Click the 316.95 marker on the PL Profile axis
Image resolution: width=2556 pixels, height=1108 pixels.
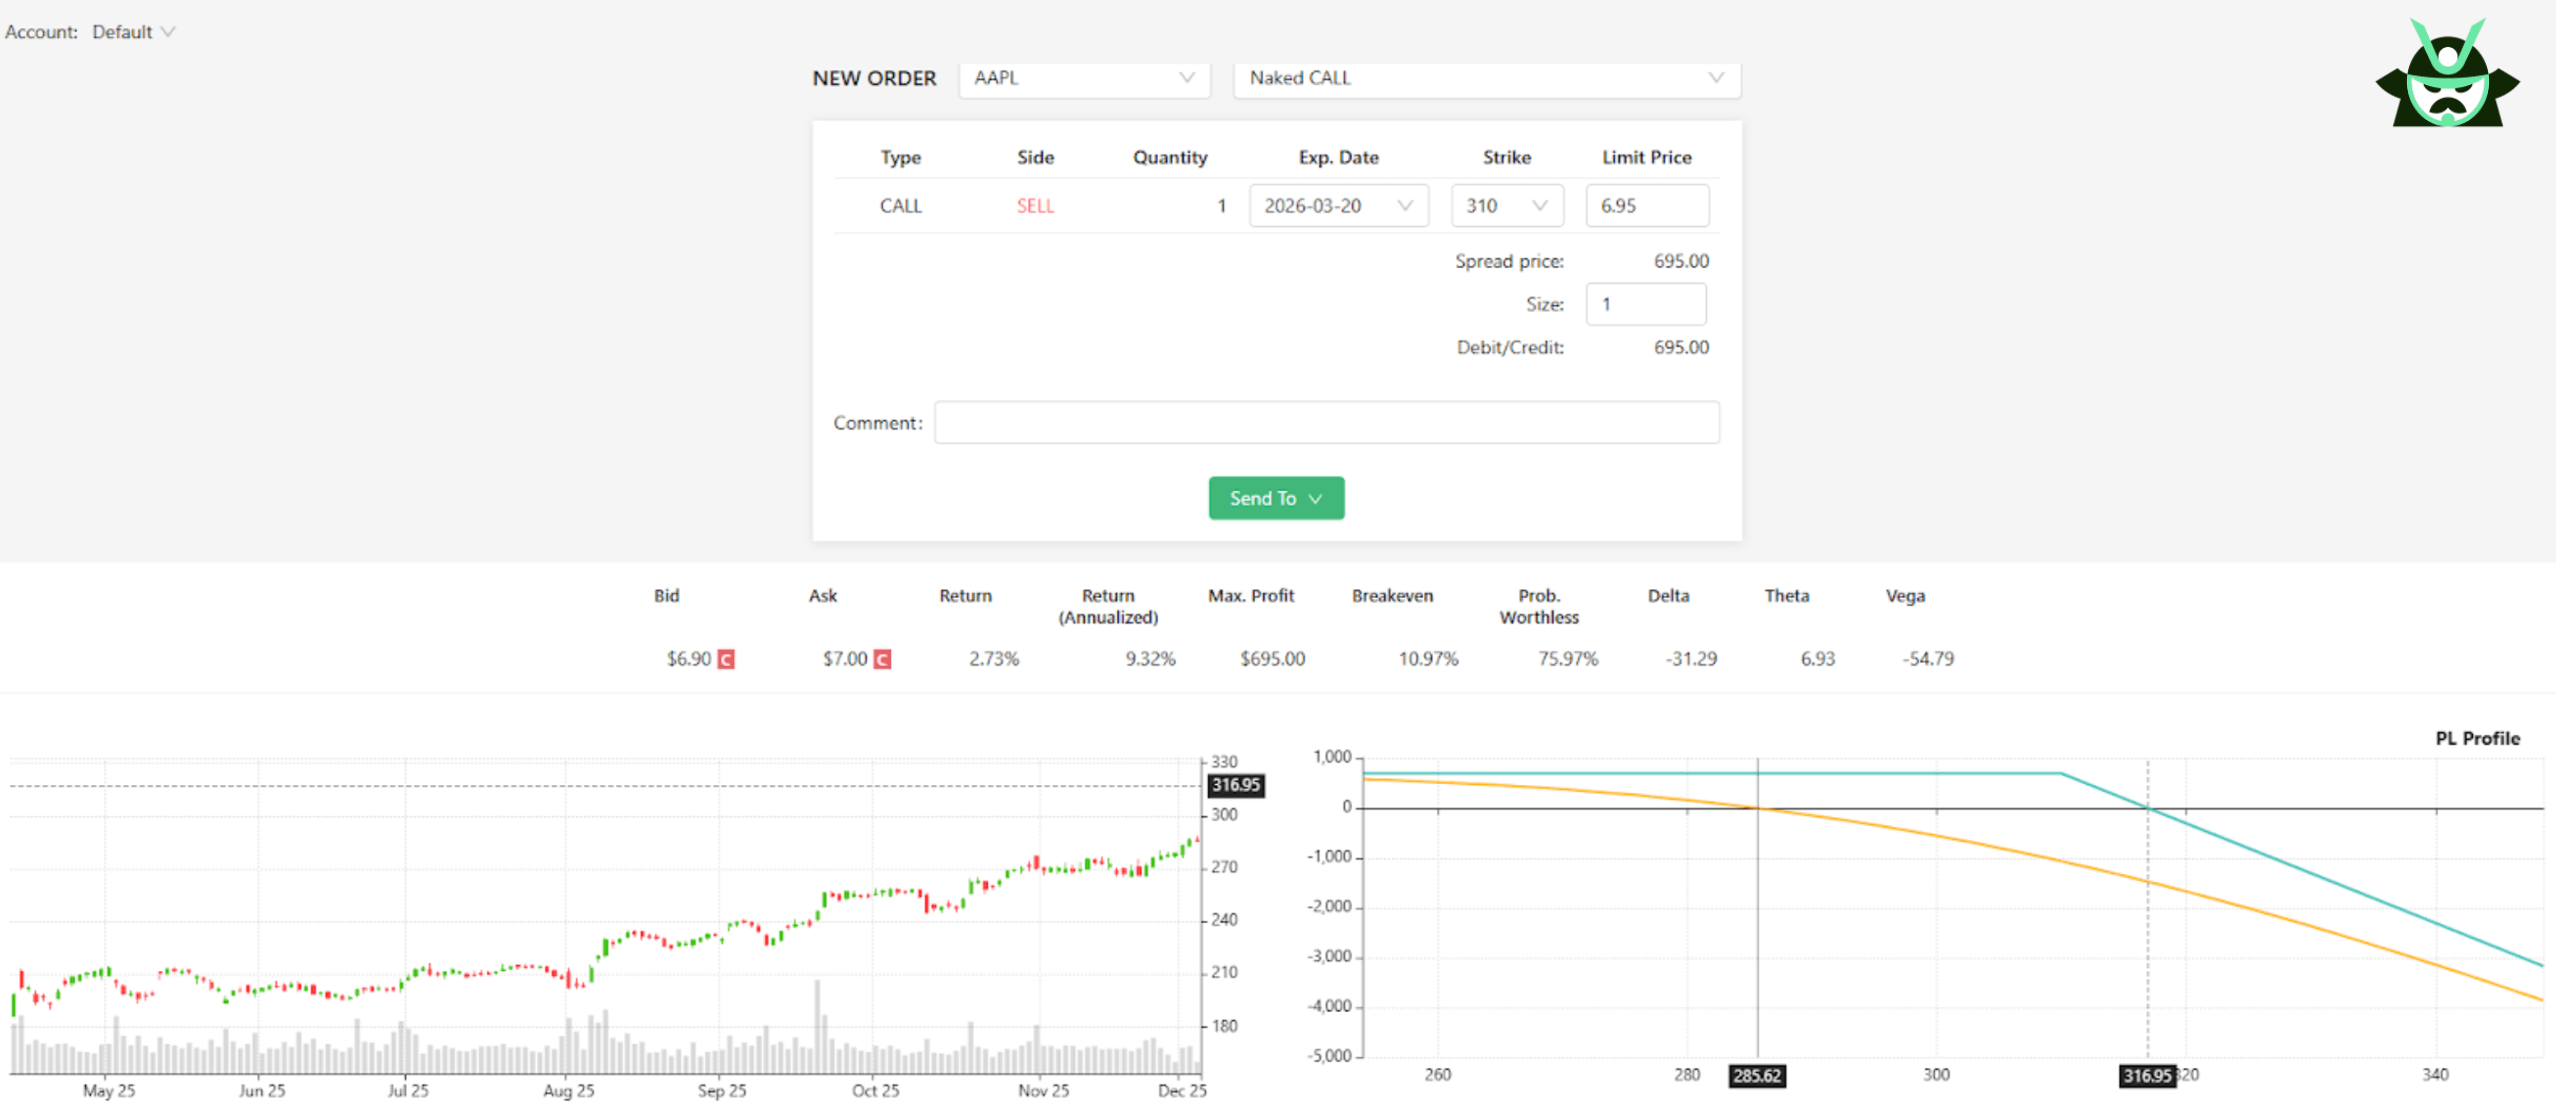[2148, 1076]
